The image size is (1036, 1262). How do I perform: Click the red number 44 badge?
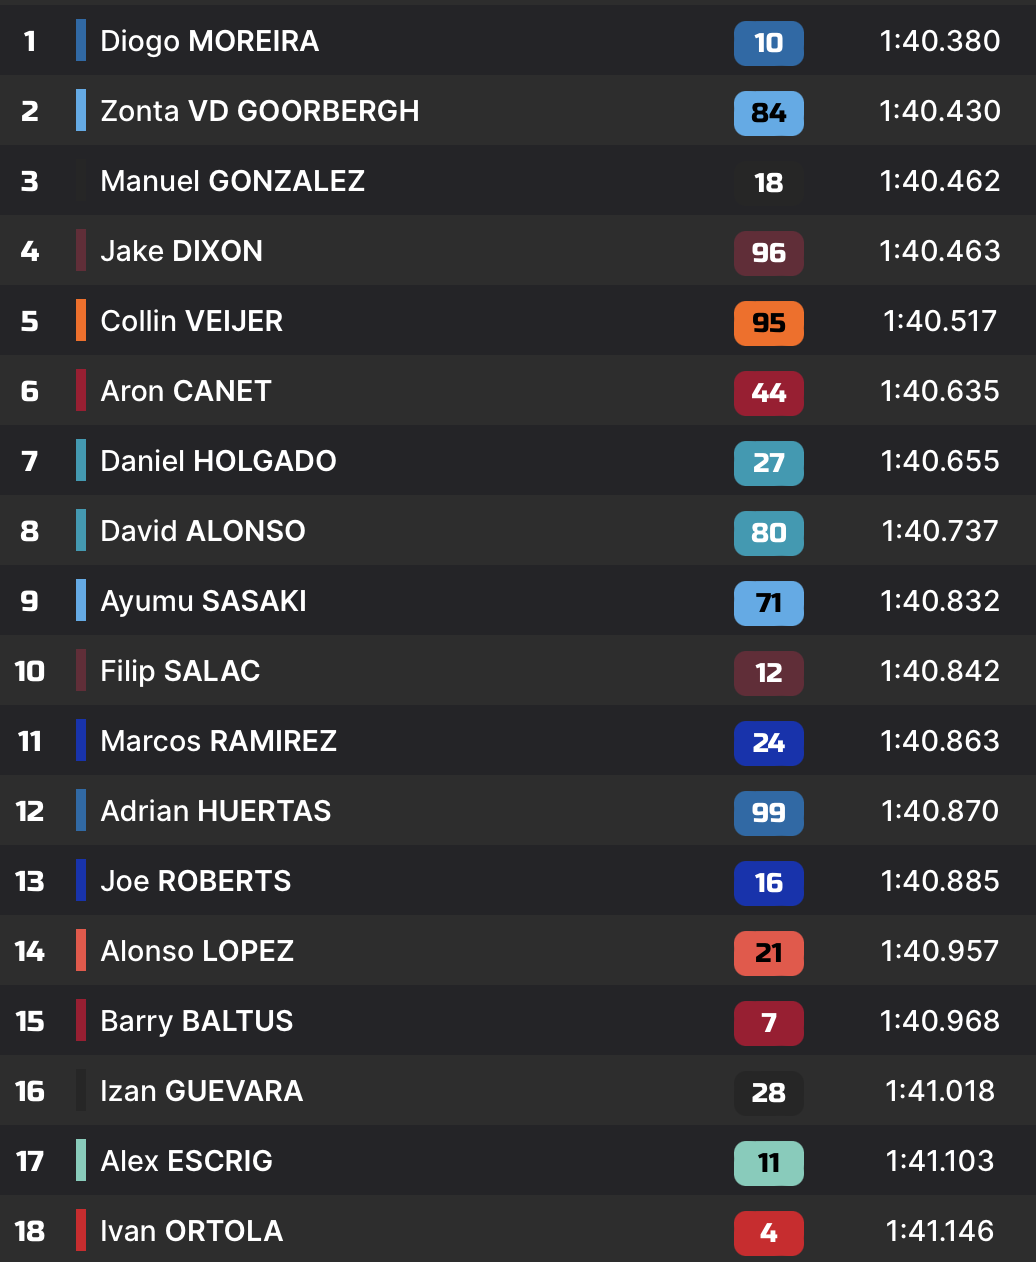point(768,393)
